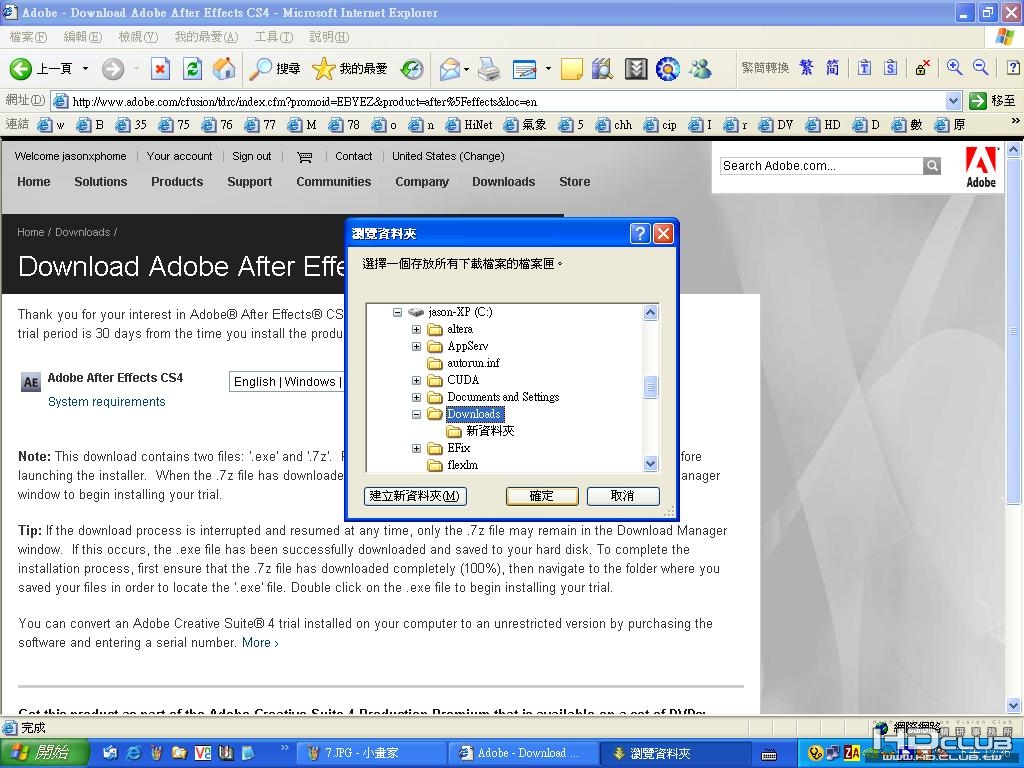Stop loading with the red X icon
Image resolution: width=1024 pixels, height=768 pixels.
coord(160,69)
